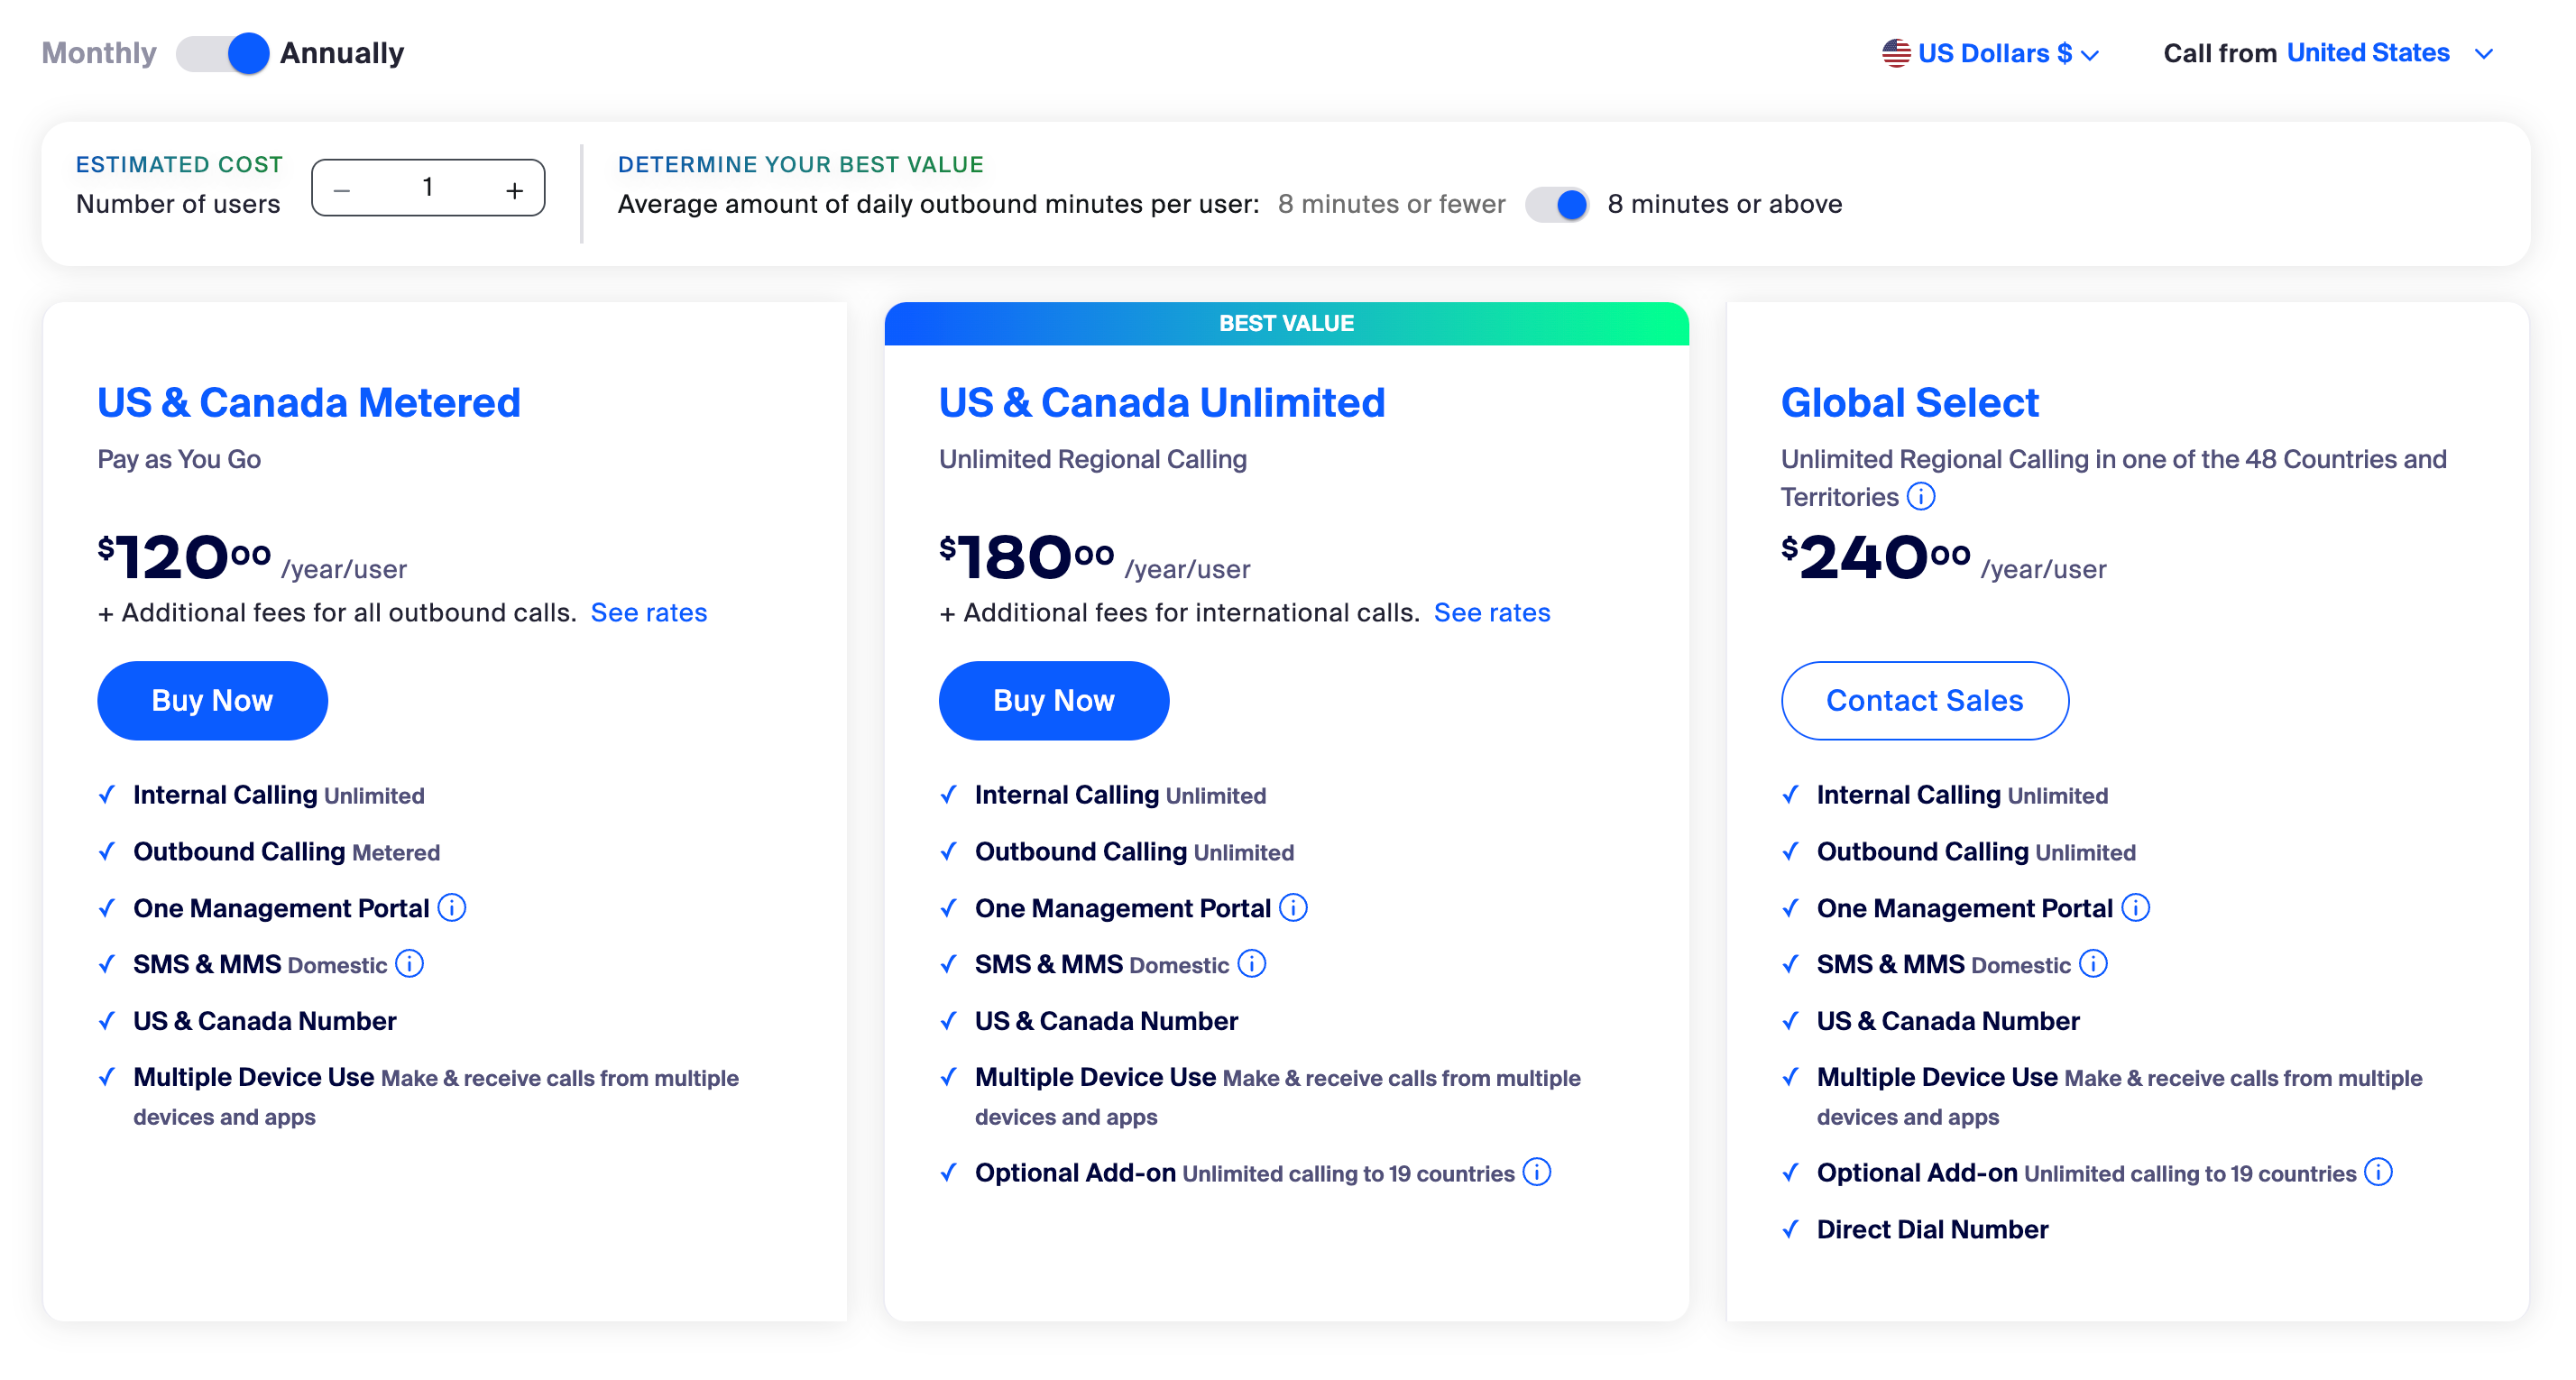Click Buy Now on US & Canada Metered
2576x1380 pixels.
[211, 700]
